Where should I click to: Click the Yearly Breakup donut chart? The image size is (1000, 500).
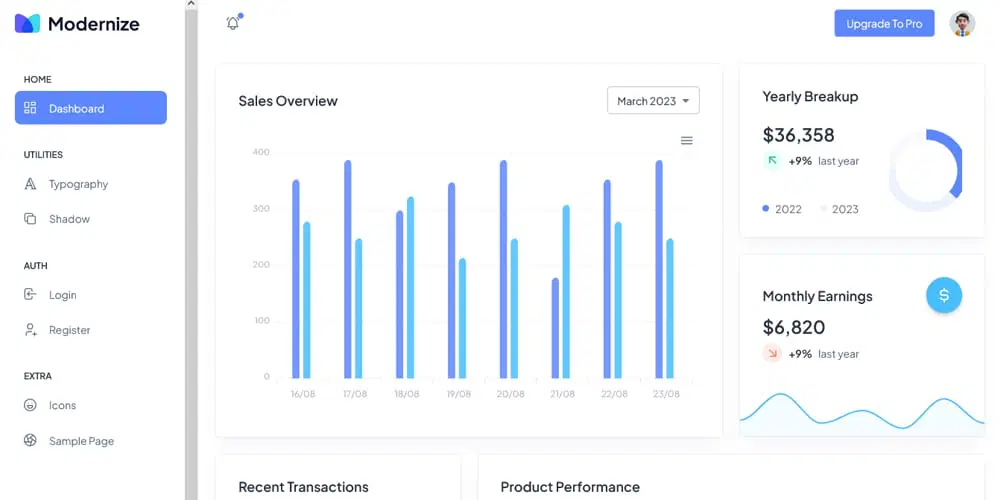(x=925, y=170)
